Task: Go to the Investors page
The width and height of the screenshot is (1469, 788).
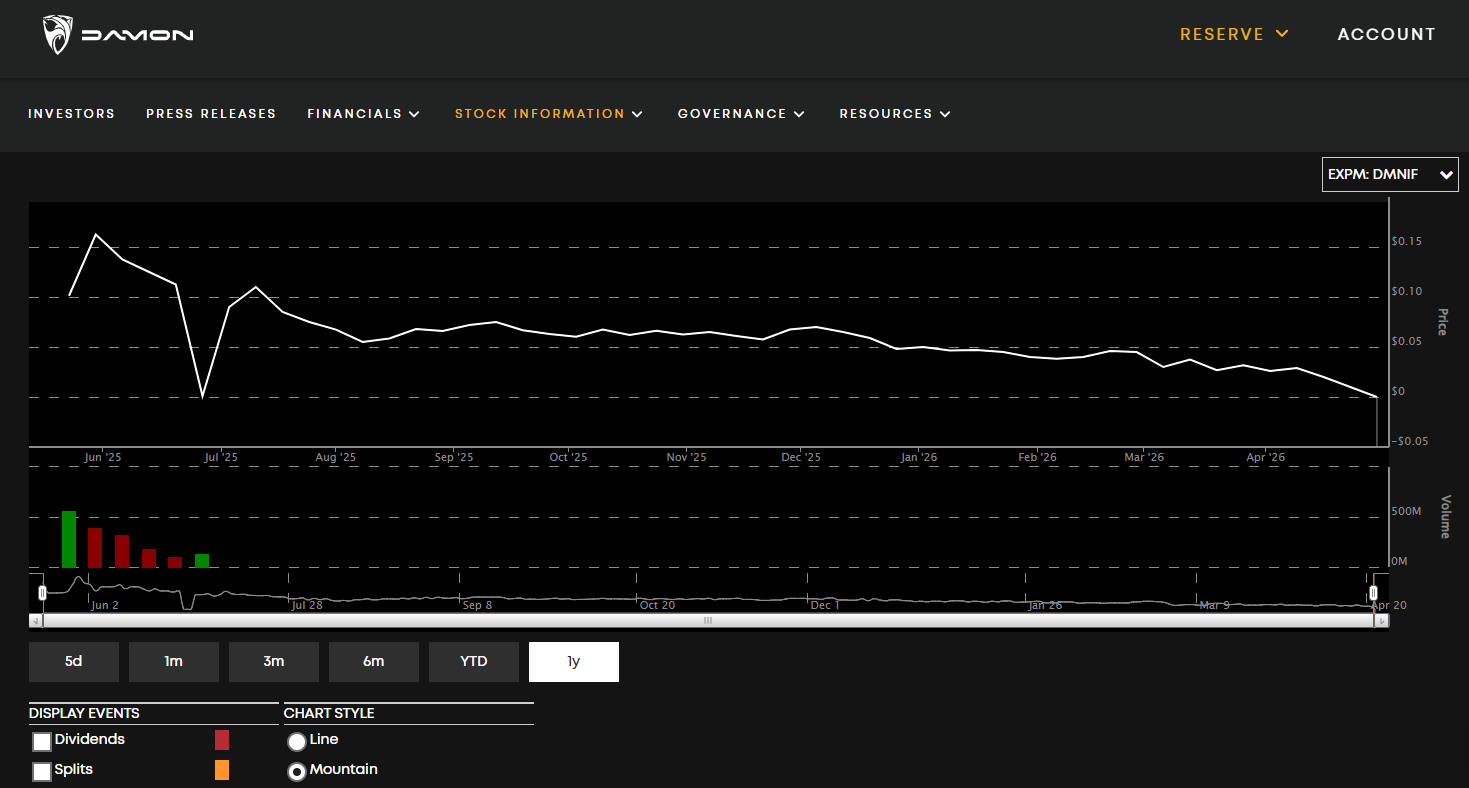Action: tap(71, 114)
